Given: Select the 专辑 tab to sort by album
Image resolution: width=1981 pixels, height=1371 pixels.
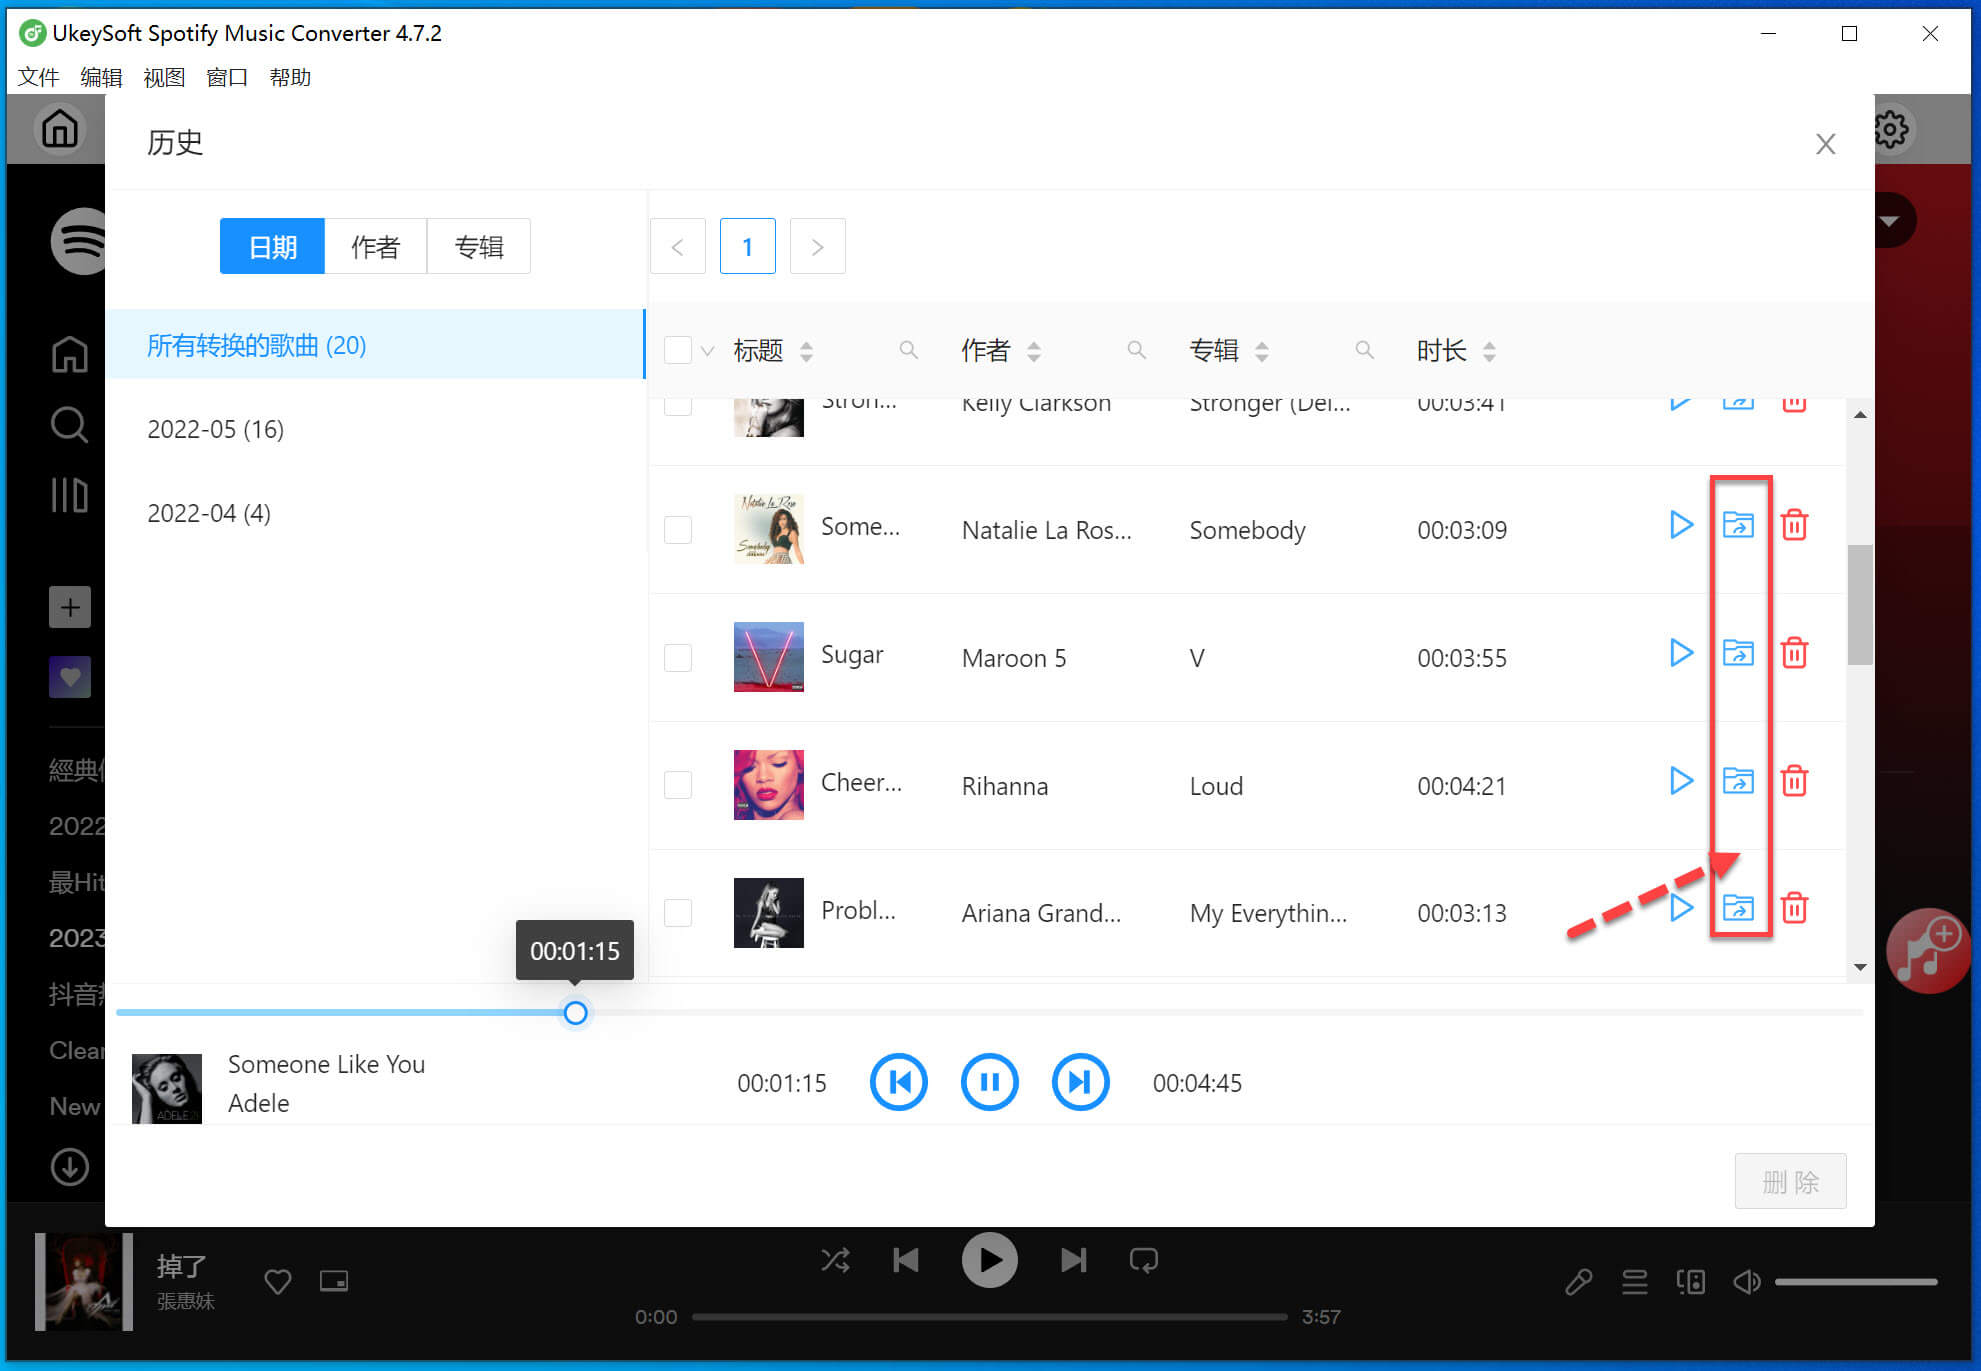Looking at the screenshot, I should pyautogui.click(x=479, y=247).
